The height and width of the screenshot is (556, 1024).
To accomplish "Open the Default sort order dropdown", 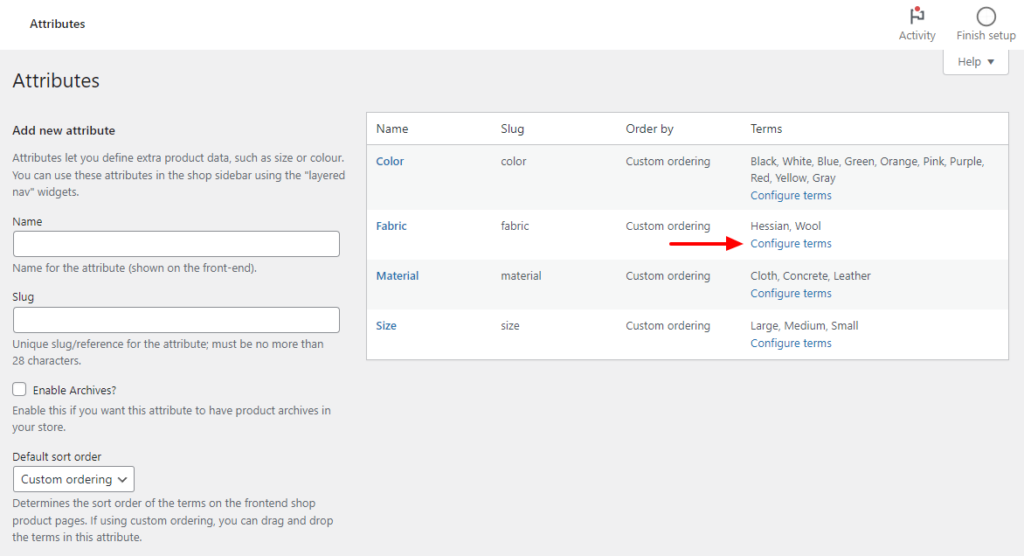I will 74,479.
